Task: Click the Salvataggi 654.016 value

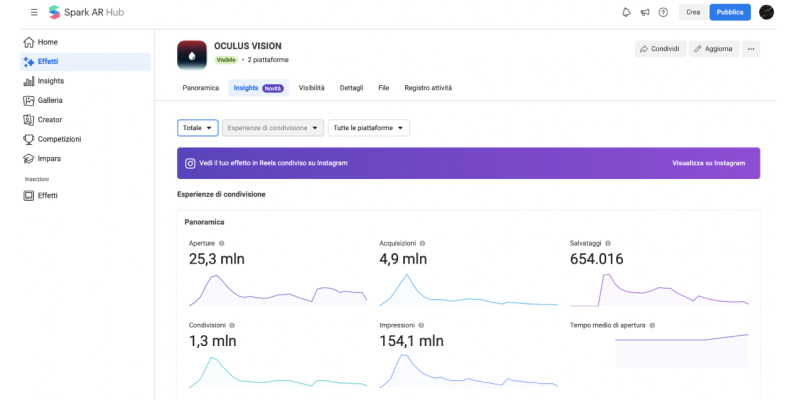Action: tap(596, 259)
